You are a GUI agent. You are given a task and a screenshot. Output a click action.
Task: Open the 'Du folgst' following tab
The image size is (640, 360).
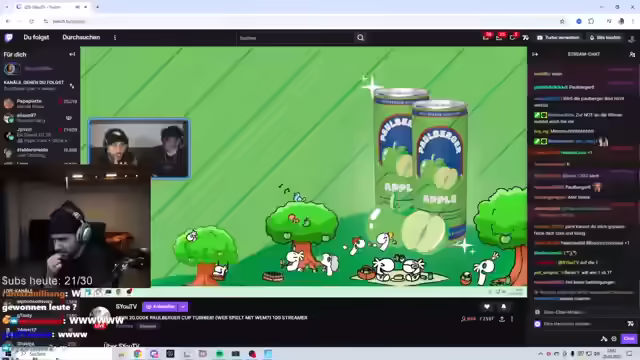click(x=36, y=38)
